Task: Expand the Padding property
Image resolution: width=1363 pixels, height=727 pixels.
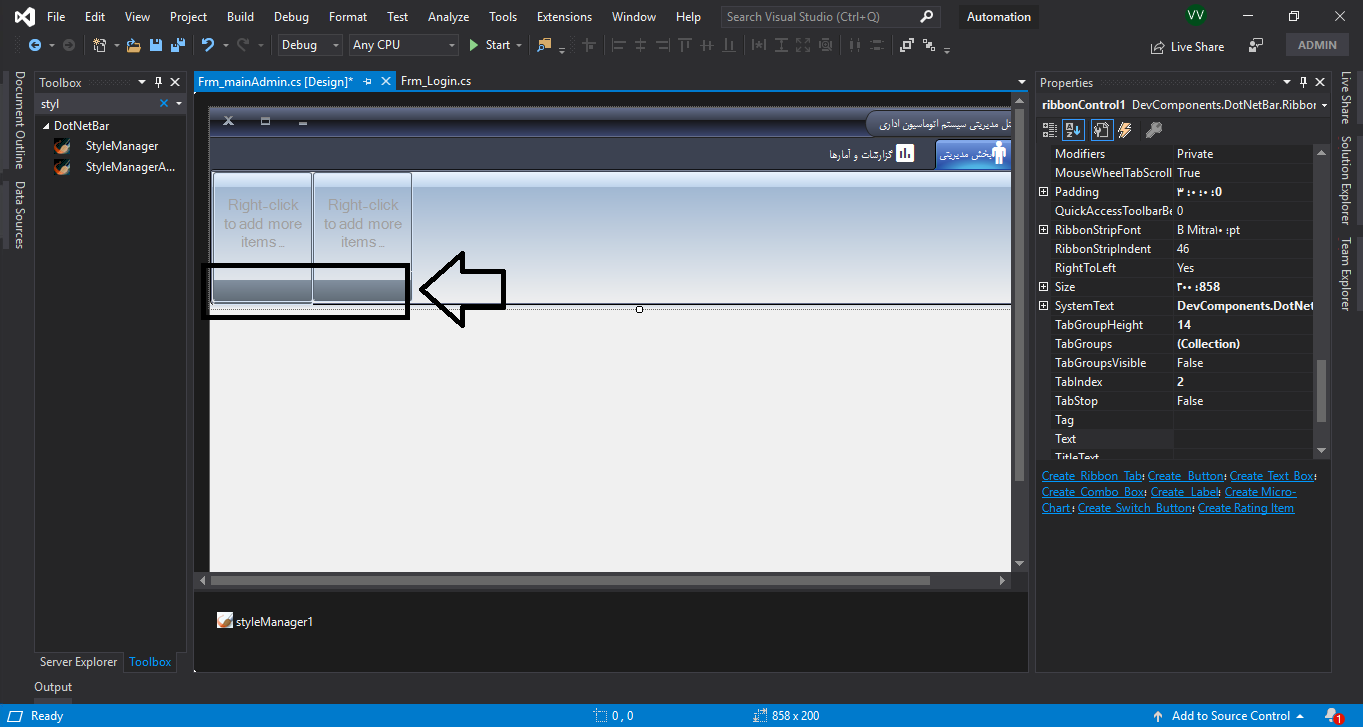Action: coord(1044,192)
